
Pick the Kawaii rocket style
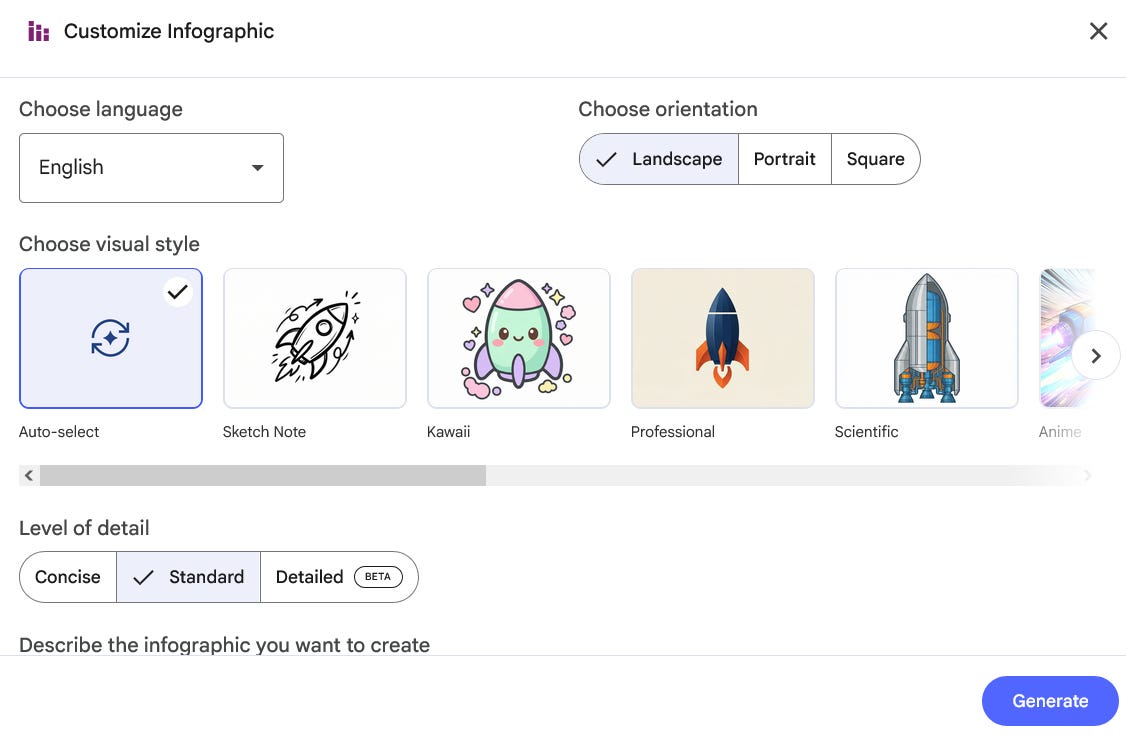pyautogui.click(x=518, y=338)
